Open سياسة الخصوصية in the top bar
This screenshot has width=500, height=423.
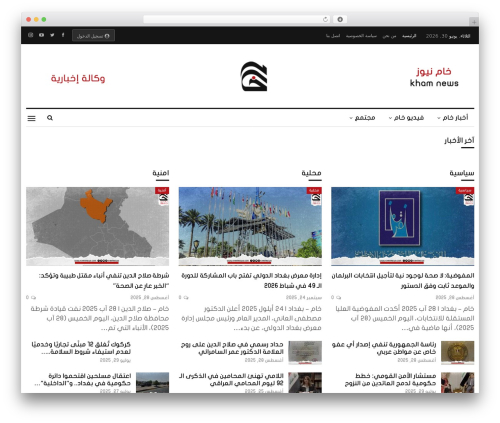(x=361, y=36)
